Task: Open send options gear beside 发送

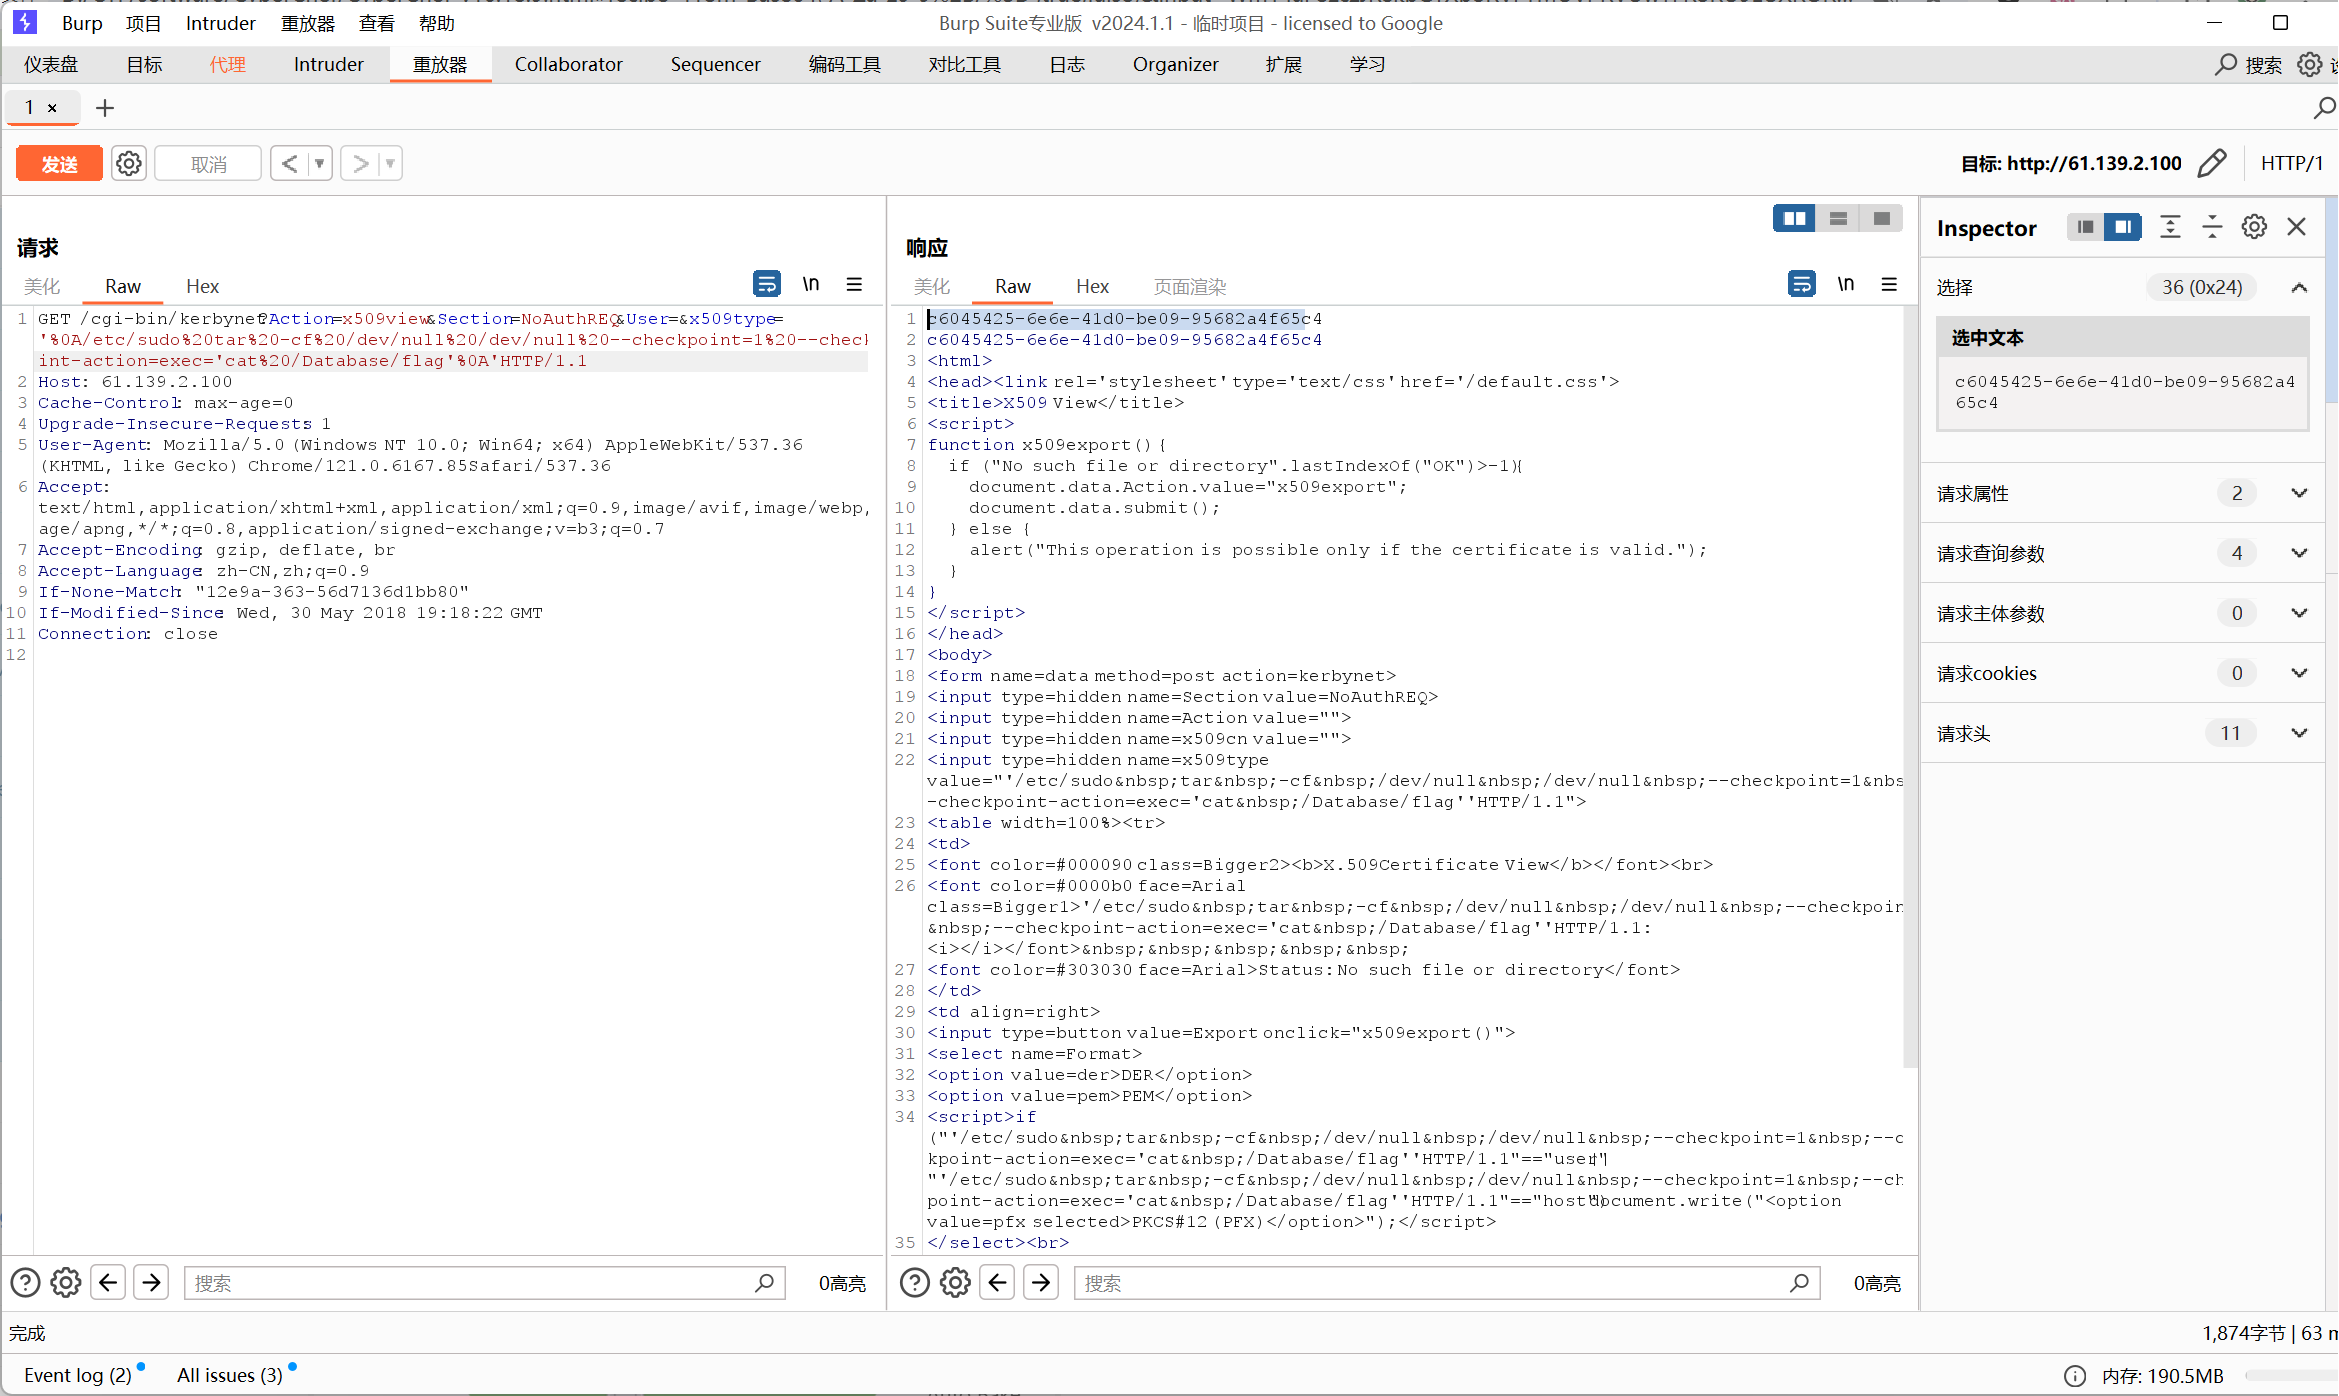Action: tap(129, 164)
